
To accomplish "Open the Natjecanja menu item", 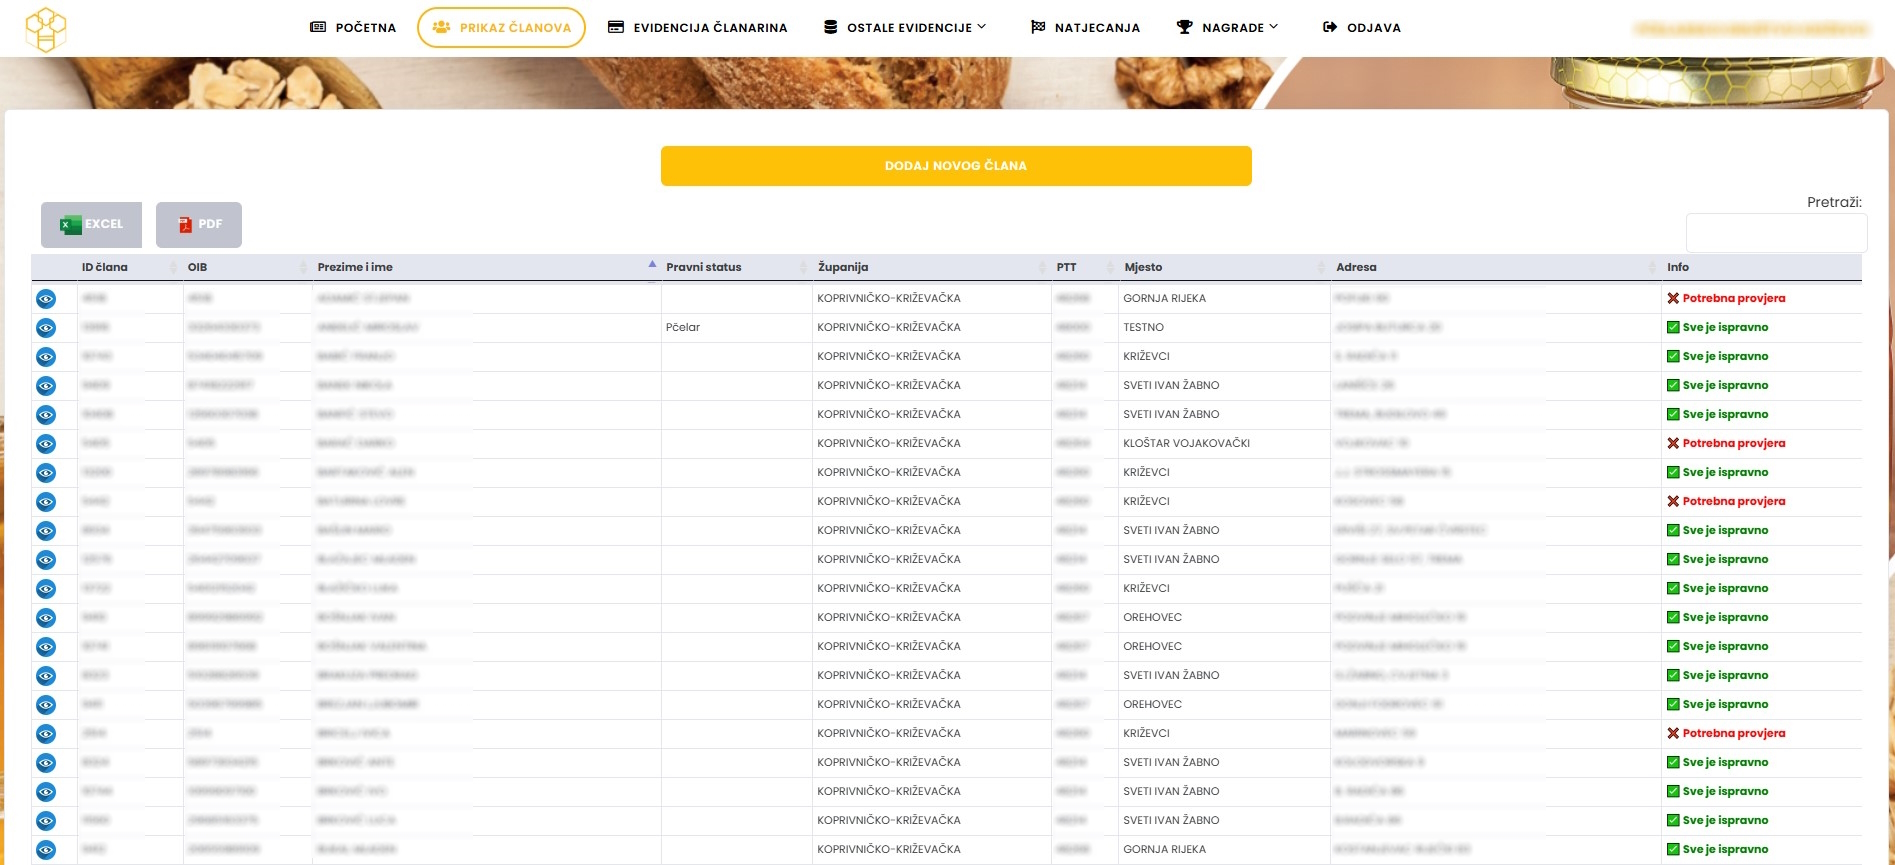I will [x=1085, y=28].
